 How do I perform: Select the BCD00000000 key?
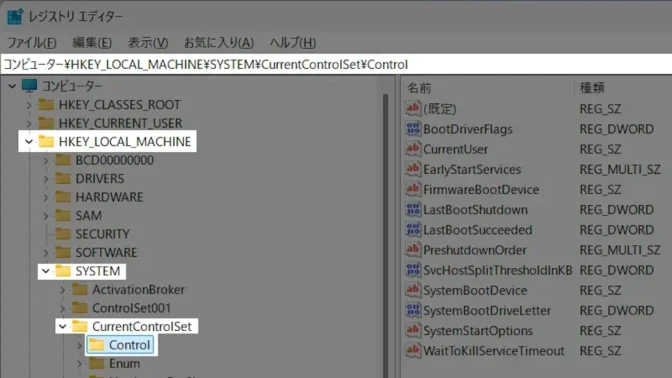114,160
